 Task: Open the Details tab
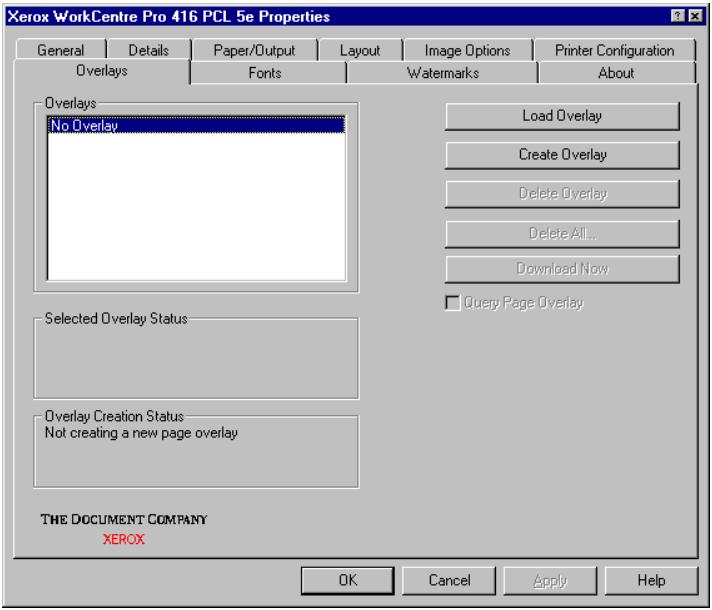(148, 50)
